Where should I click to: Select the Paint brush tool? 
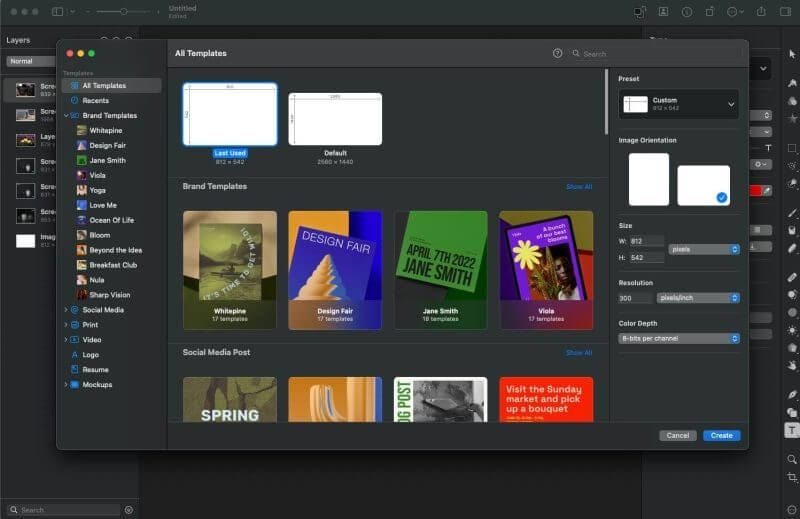(x=792, y=213)
